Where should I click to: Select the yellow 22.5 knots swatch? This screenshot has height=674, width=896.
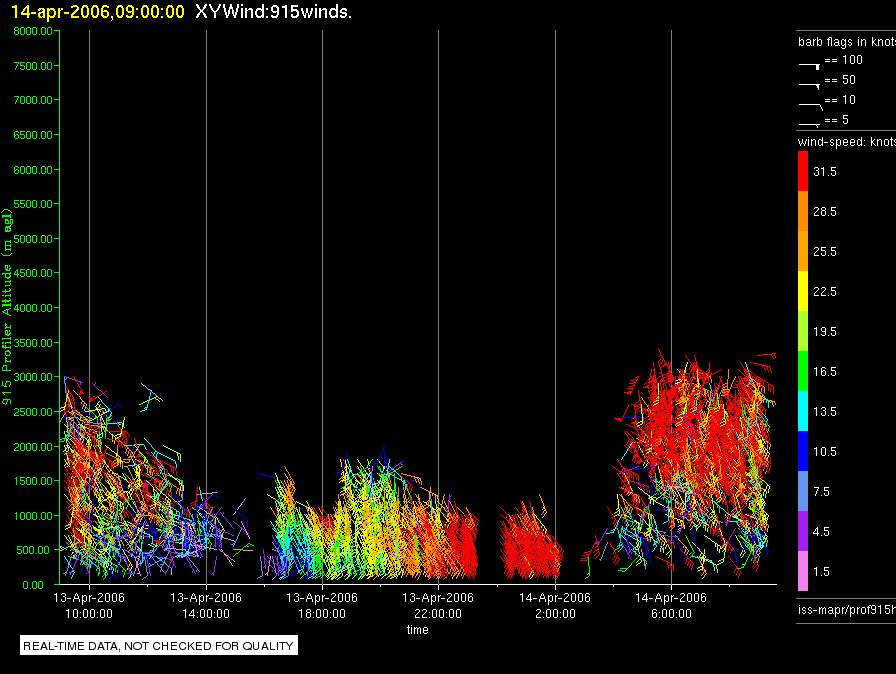point(803,291)
